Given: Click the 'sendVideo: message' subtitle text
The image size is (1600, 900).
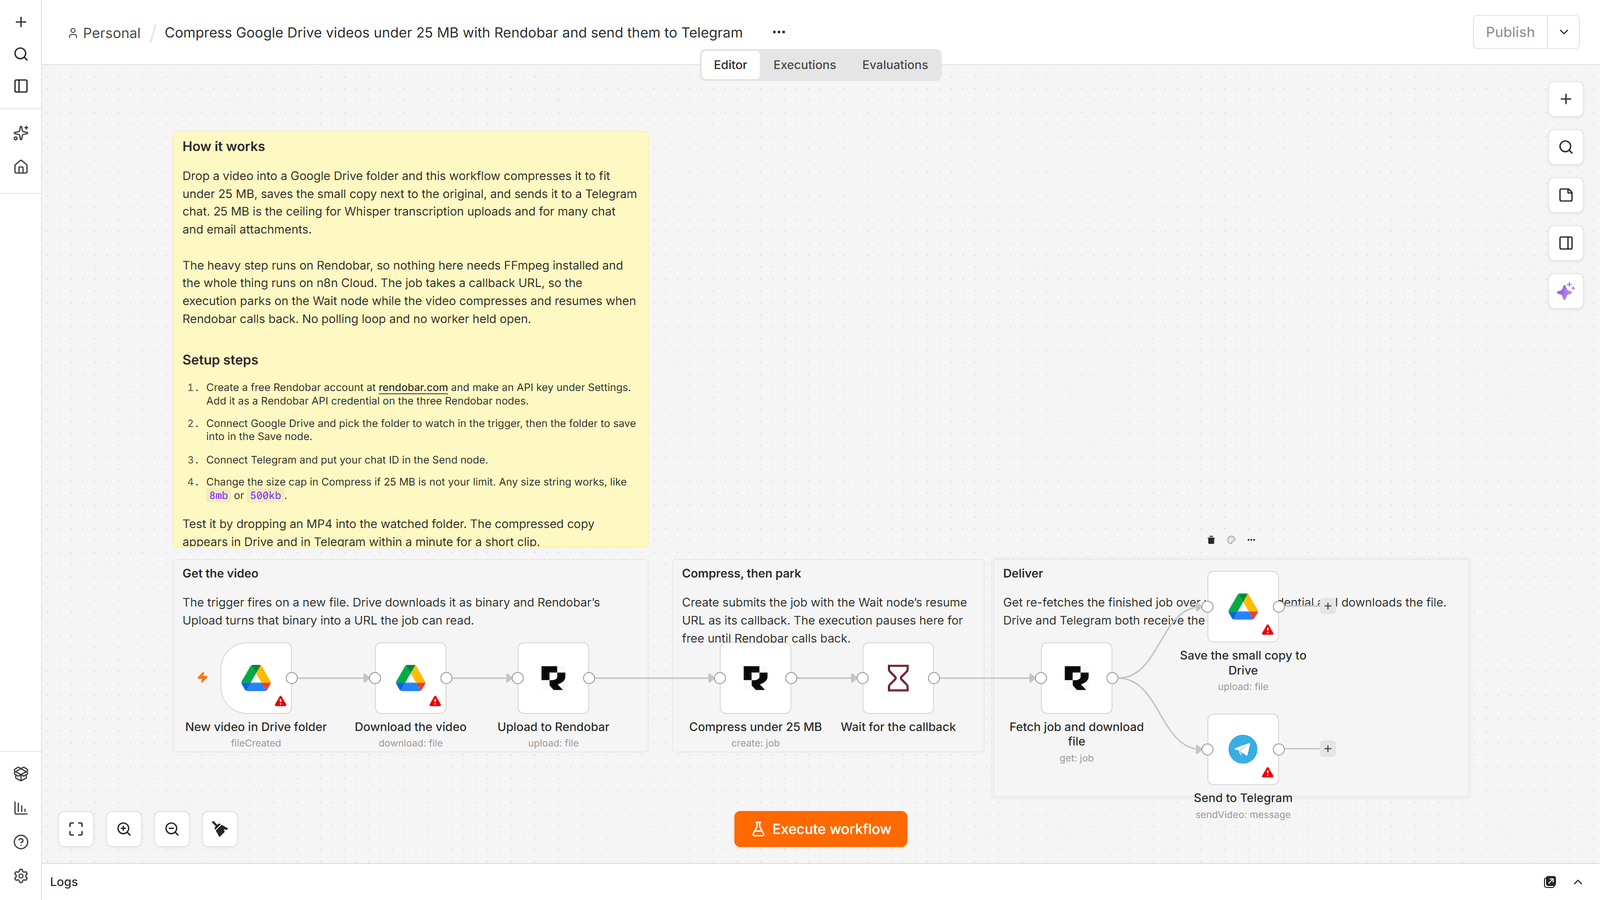Looking at the screenshot, I should 1243,815.
